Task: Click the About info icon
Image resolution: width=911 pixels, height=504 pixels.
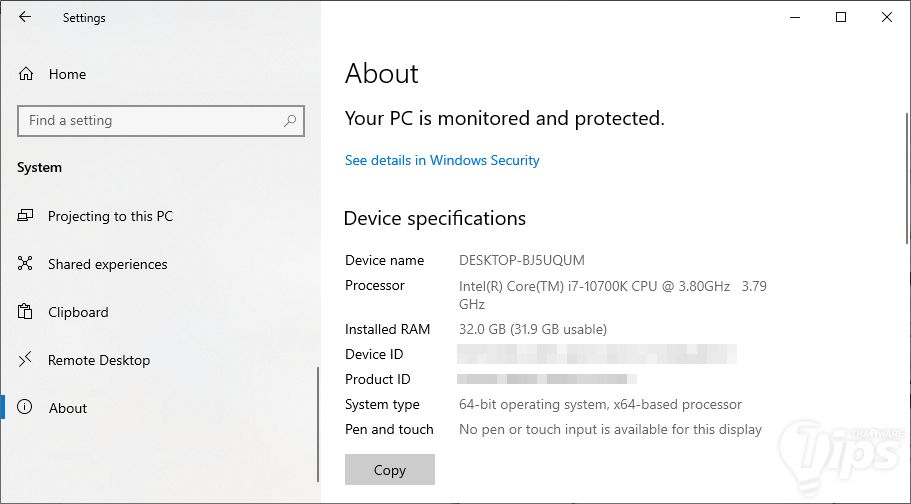Action: (26, 408)
